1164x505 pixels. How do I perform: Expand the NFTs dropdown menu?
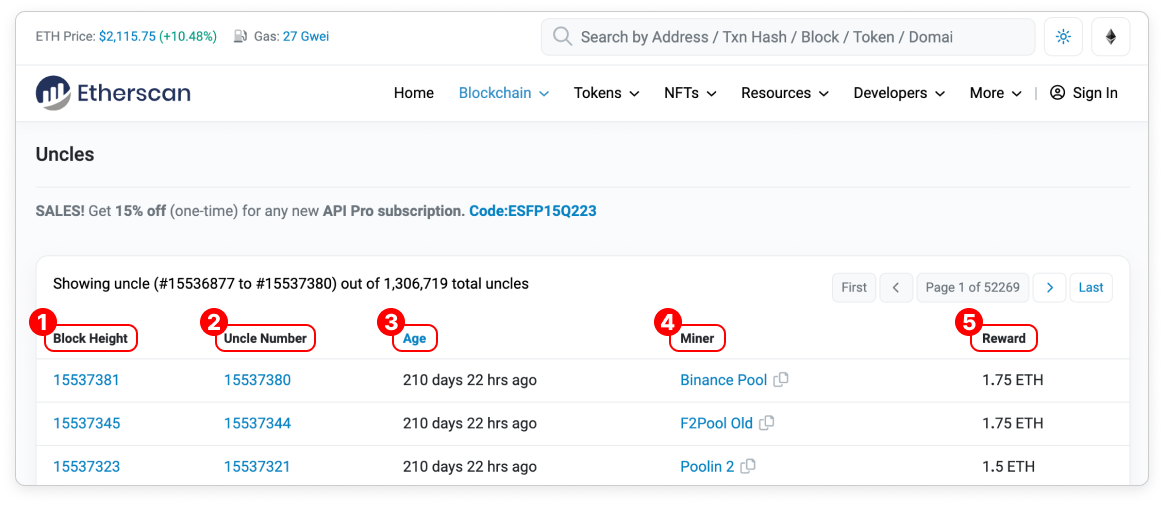(x=690, y=93)
